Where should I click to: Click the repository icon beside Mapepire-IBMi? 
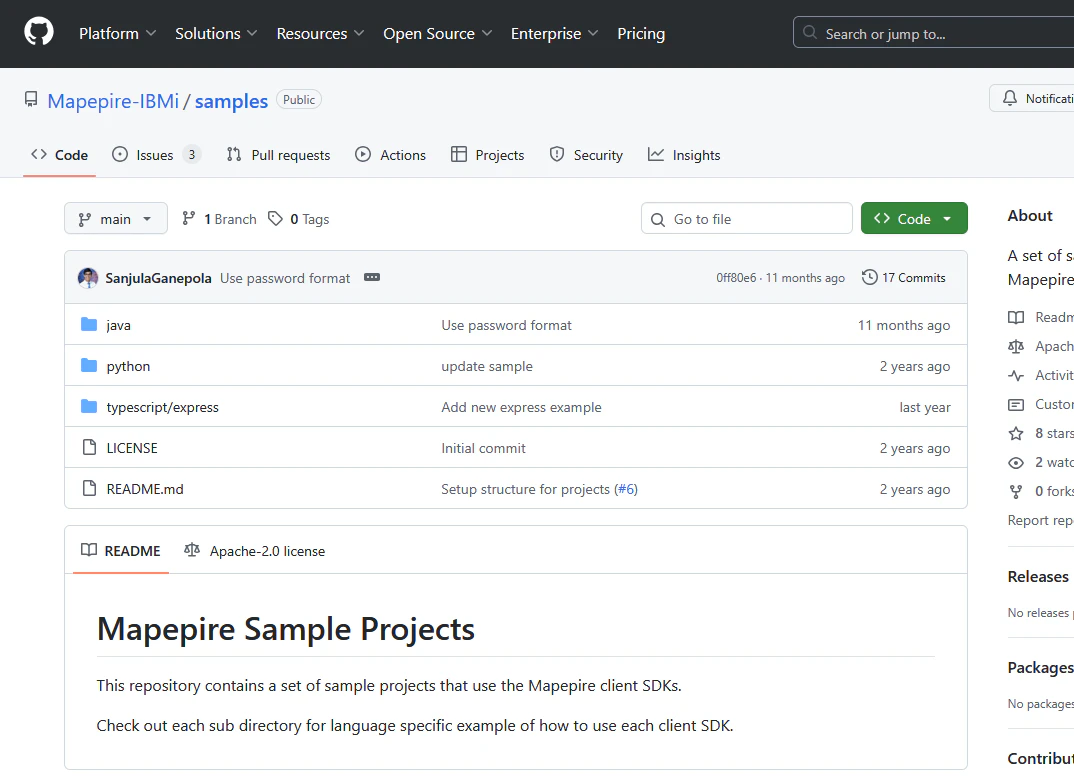coord(31,100)
